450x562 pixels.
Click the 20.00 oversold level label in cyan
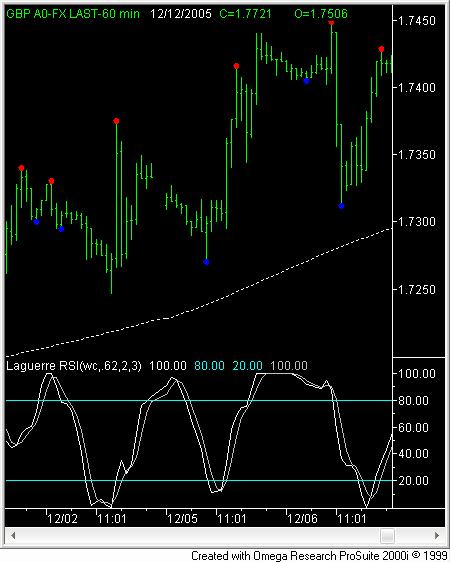tap(248, 366)
